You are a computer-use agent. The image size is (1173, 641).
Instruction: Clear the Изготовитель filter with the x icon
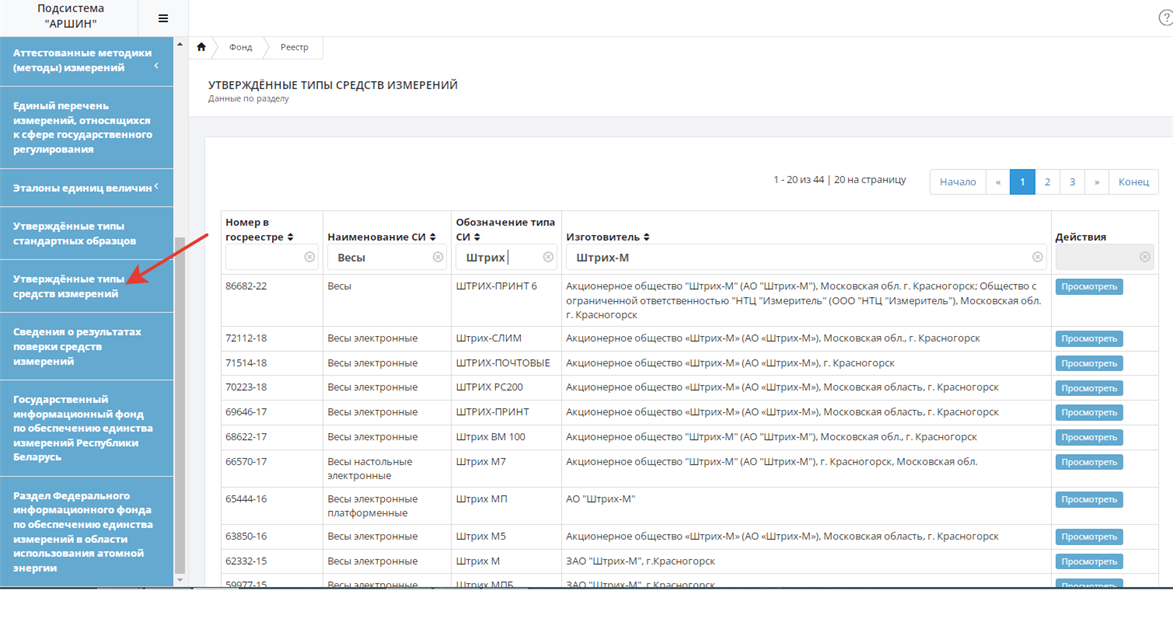pos(1037,257)
